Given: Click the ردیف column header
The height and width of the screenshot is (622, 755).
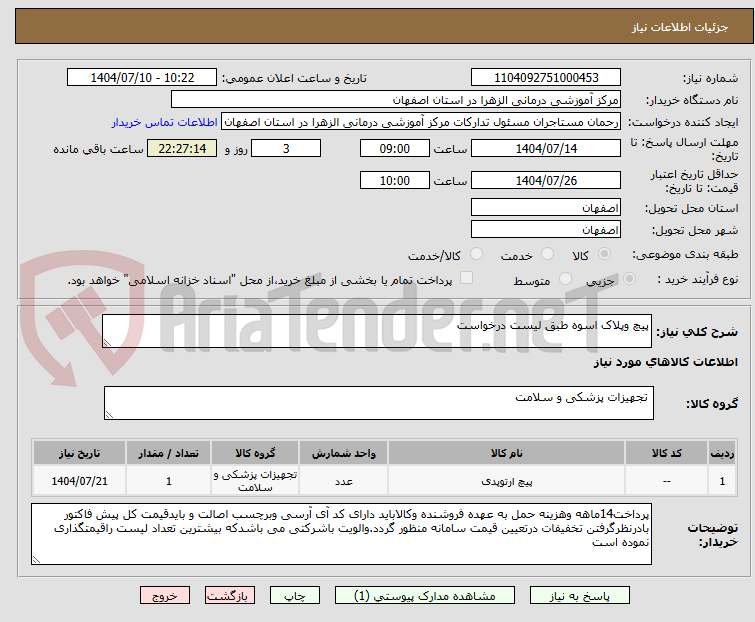Looking at the screenshot, I should coord(722,453).
